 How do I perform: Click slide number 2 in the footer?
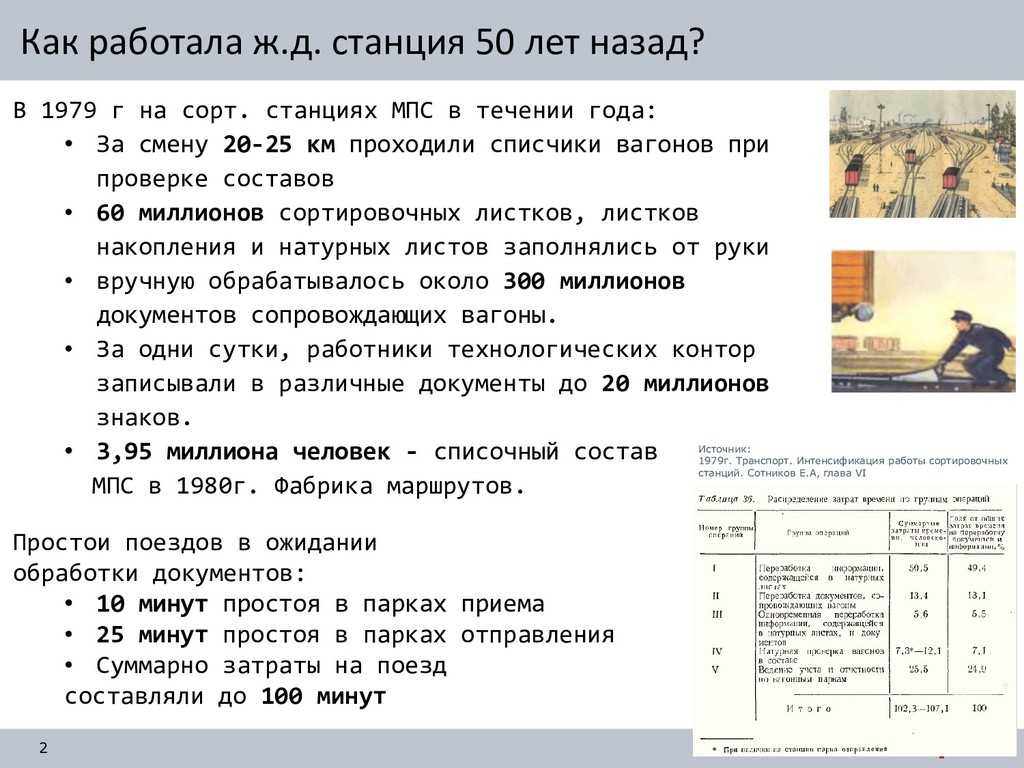43,749
